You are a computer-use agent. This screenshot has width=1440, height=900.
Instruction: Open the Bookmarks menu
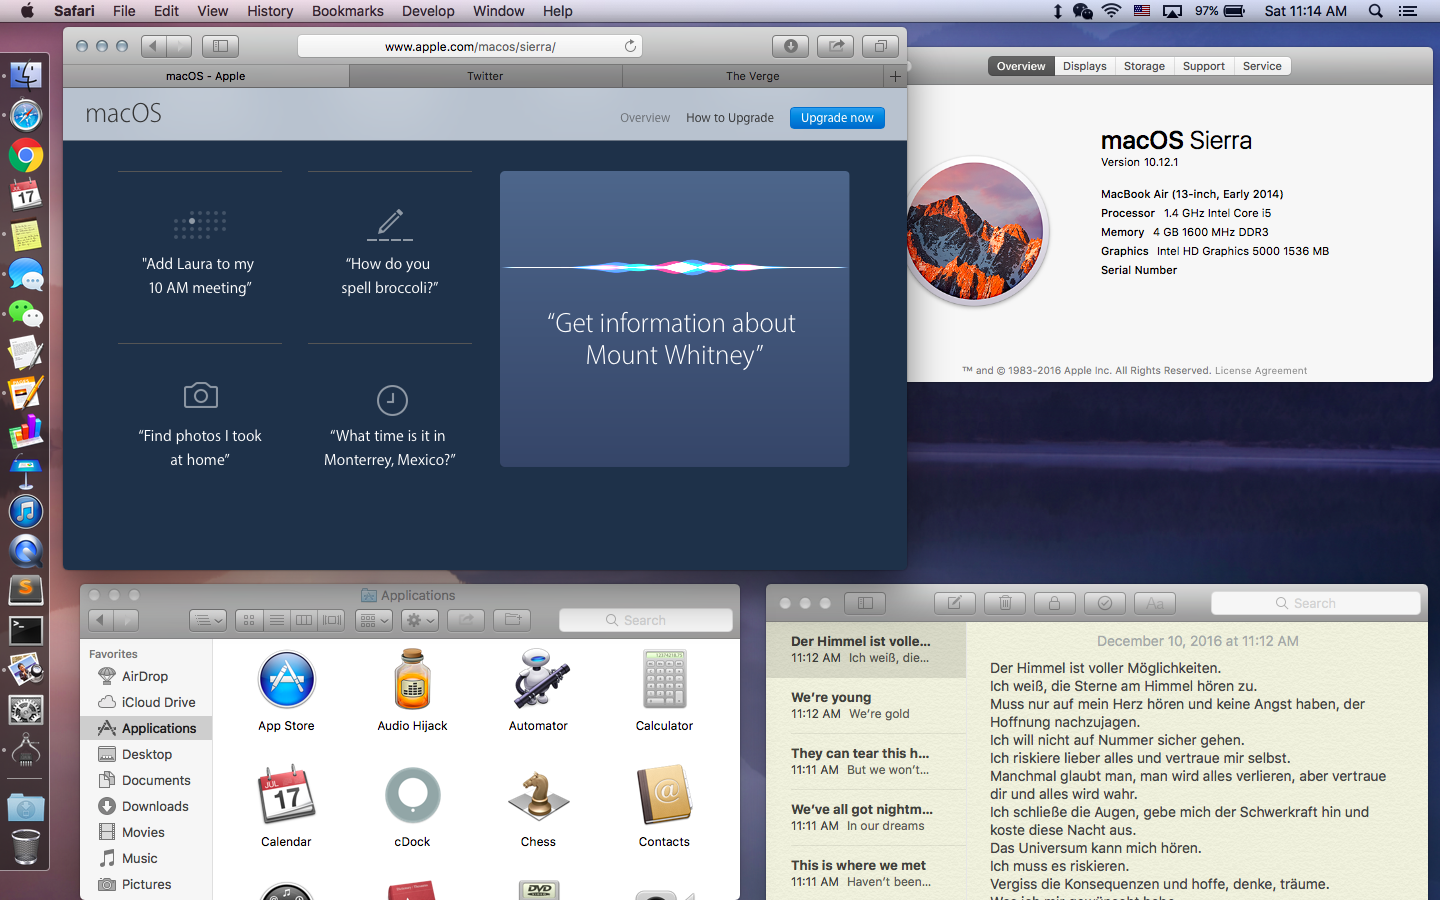[x=347, y=11]
